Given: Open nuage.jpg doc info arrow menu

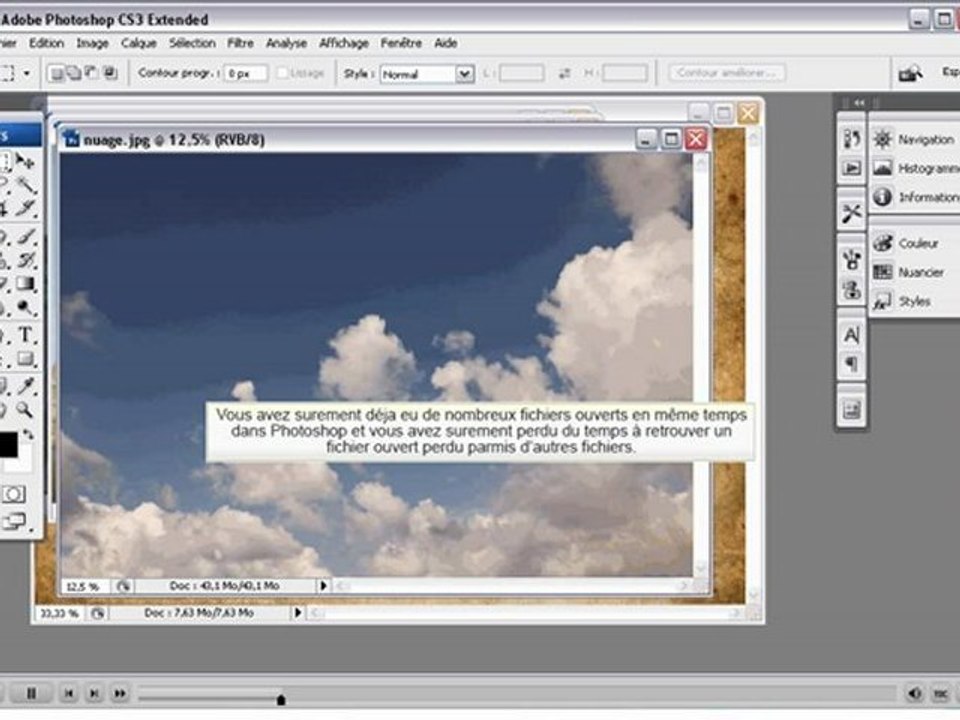Looking at the screenshot, I should click(323, 586).
